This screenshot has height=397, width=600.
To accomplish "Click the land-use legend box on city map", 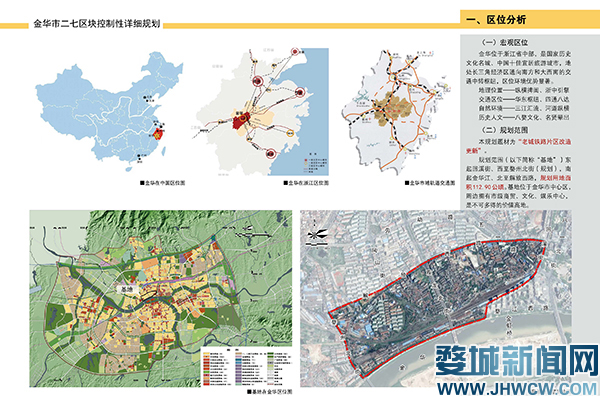I will [246, 366].
